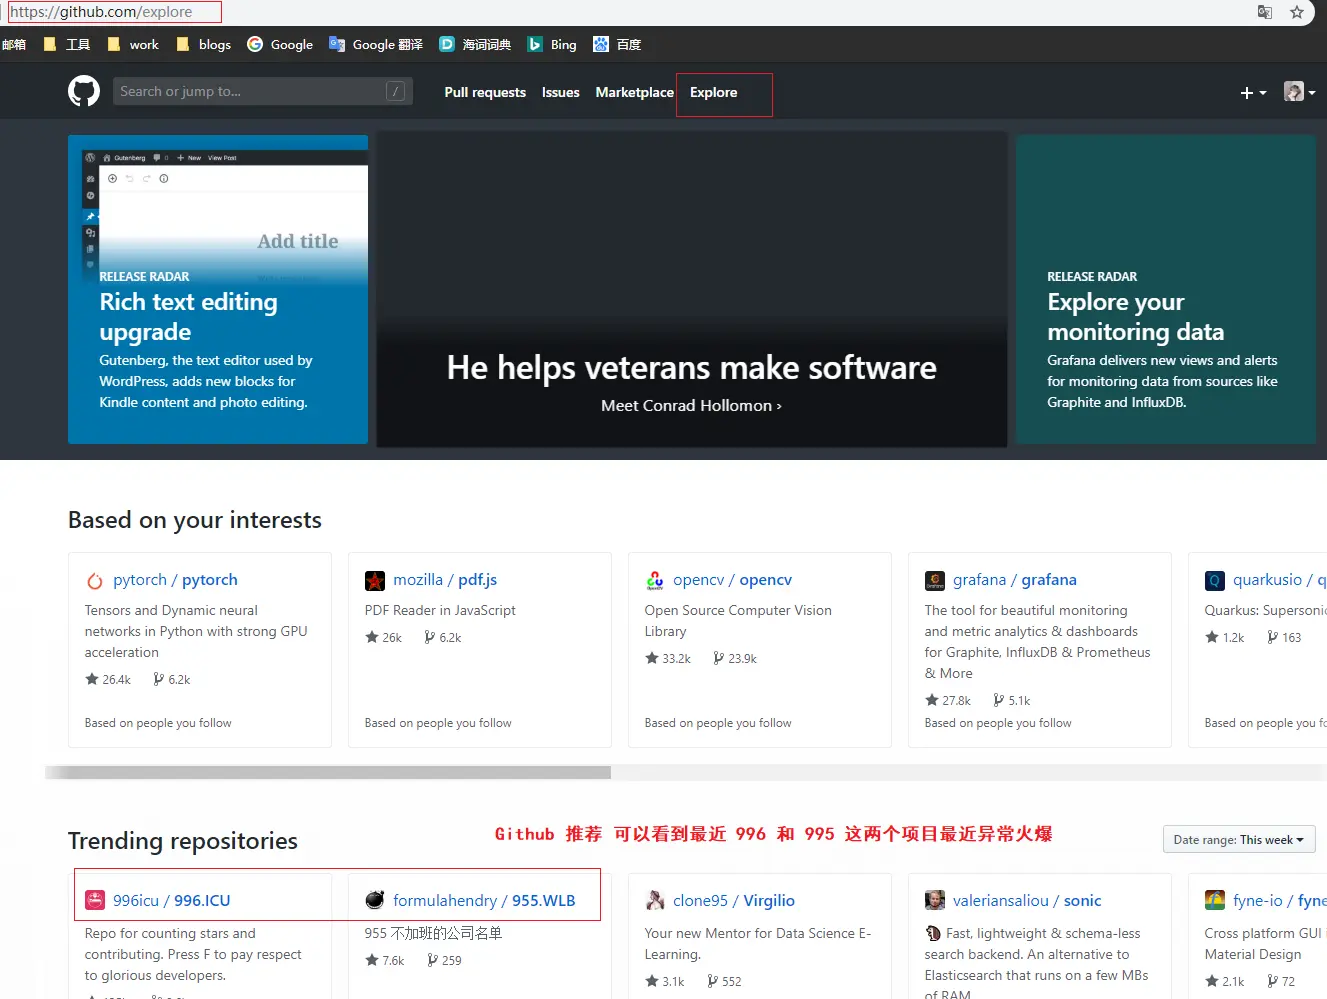View stargazers of grafana with 27.8k stars
The width and height of the screenshot is (1327, 999).
(x=949, y=700)
